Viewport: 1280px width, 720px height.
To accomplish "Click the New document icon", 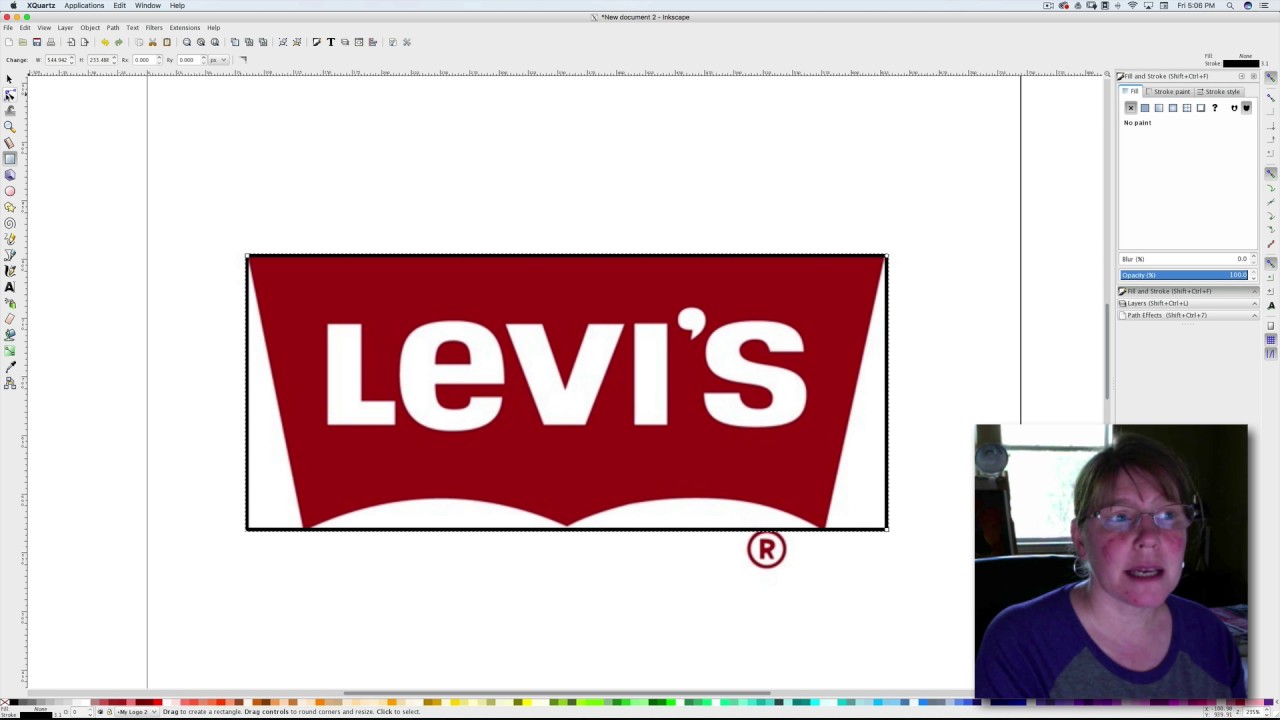I will click(x=8, y=42).
